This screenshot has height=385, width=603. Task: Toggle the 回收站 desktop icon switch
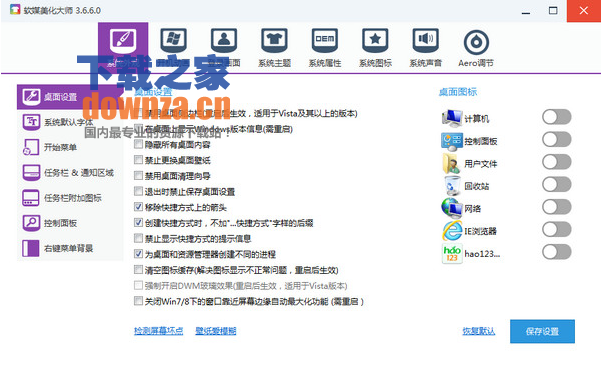click(556, 185)
